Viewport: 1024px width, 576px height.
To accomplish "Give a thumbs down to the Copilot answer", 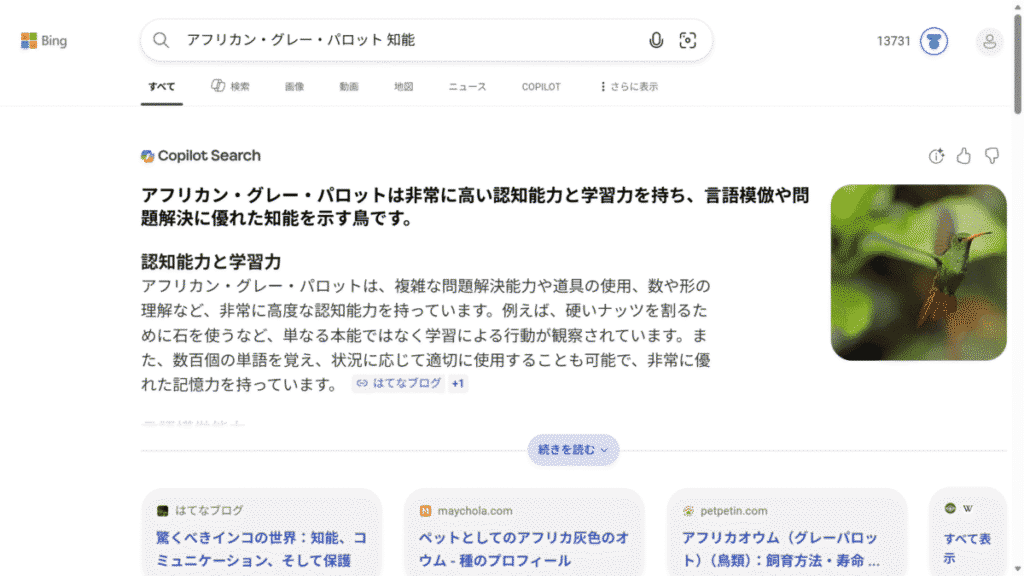I will [992, 157].
